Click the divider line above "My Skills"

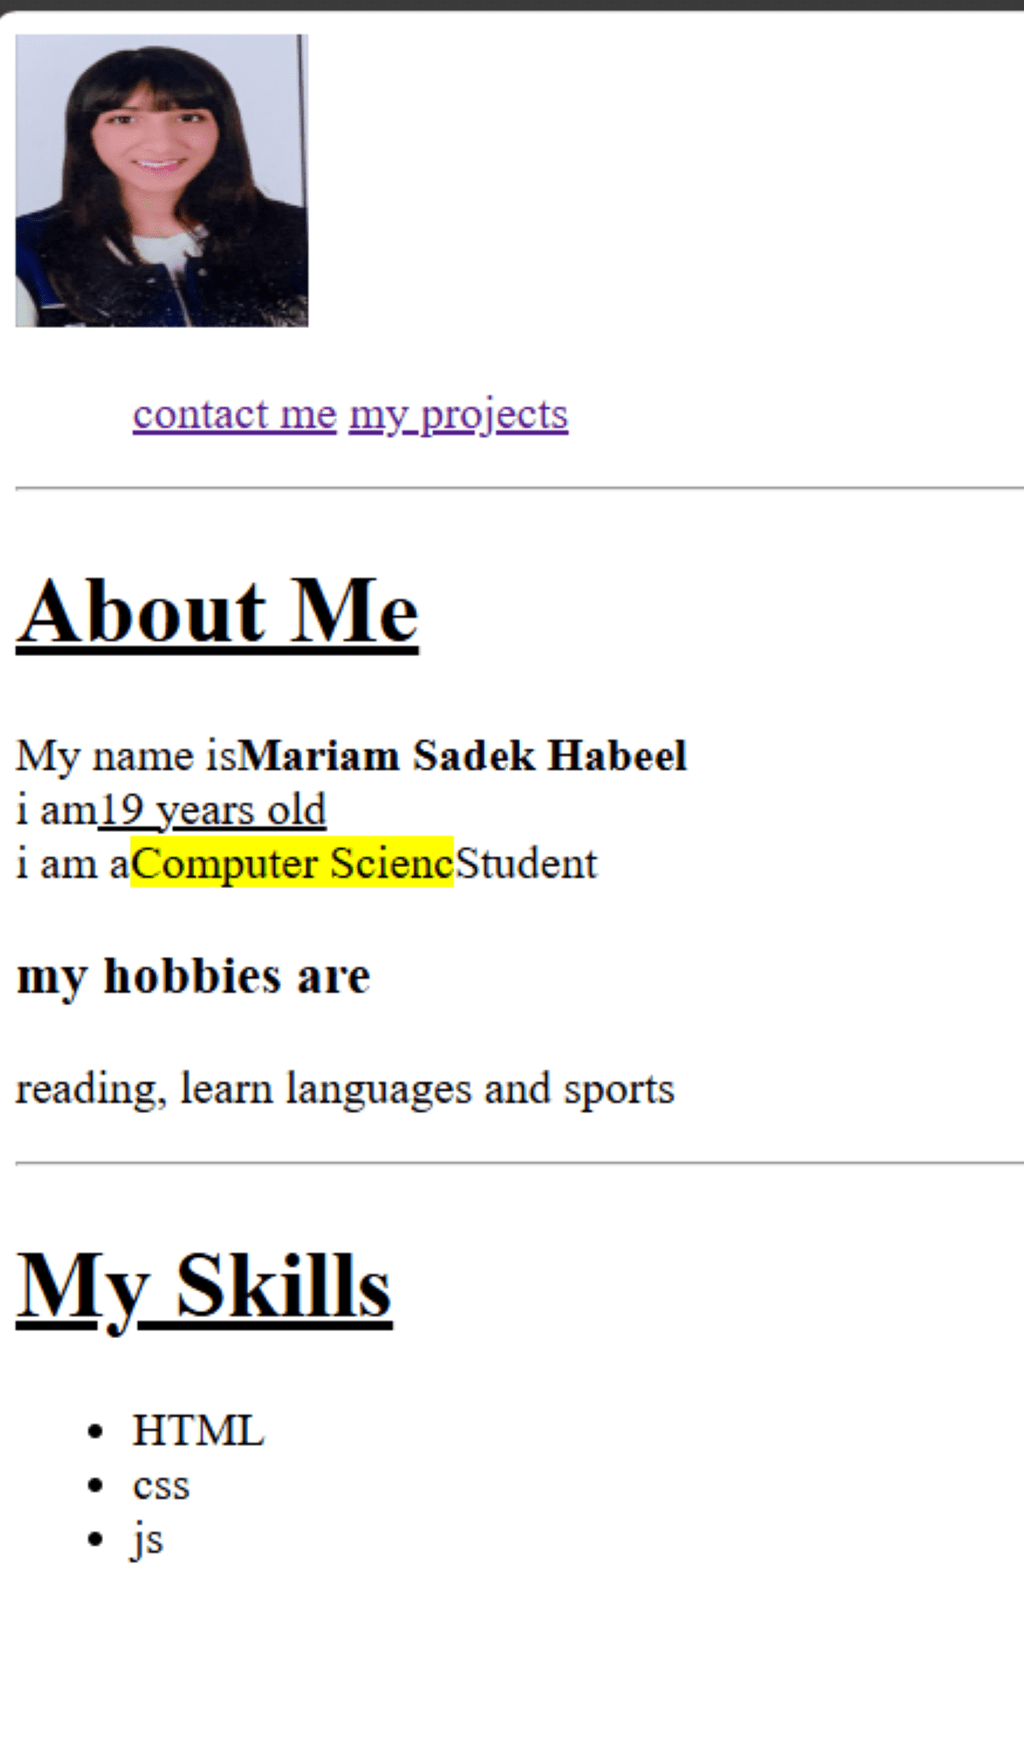pos(519,1163)
